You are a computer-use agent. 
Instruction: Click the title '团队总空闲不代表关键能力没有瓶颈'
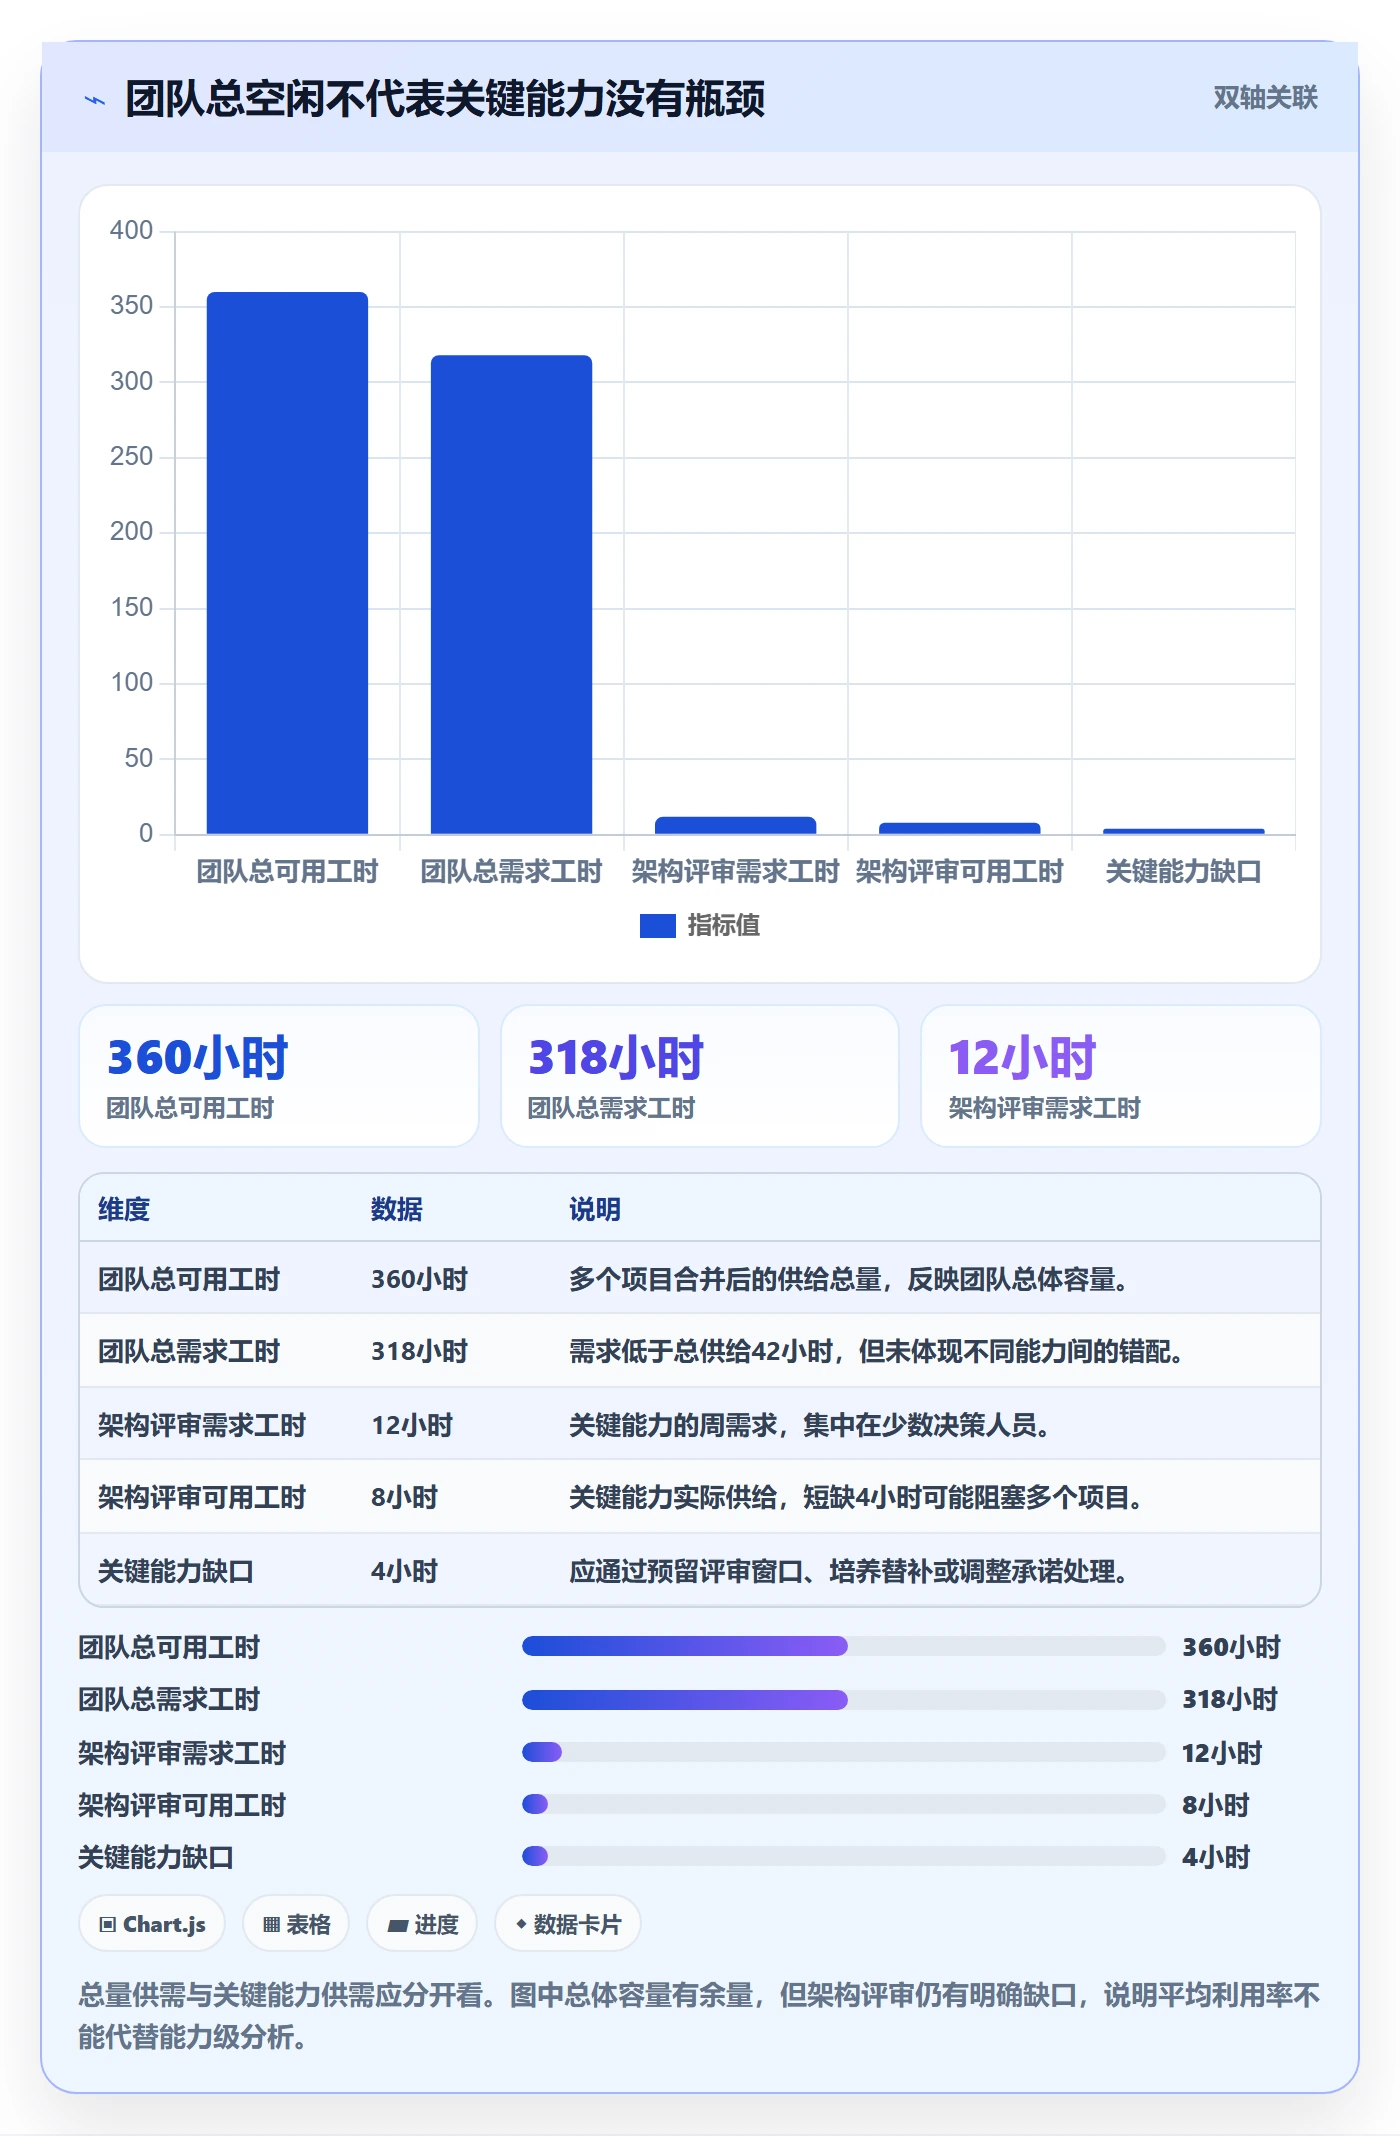pos(445,99)
